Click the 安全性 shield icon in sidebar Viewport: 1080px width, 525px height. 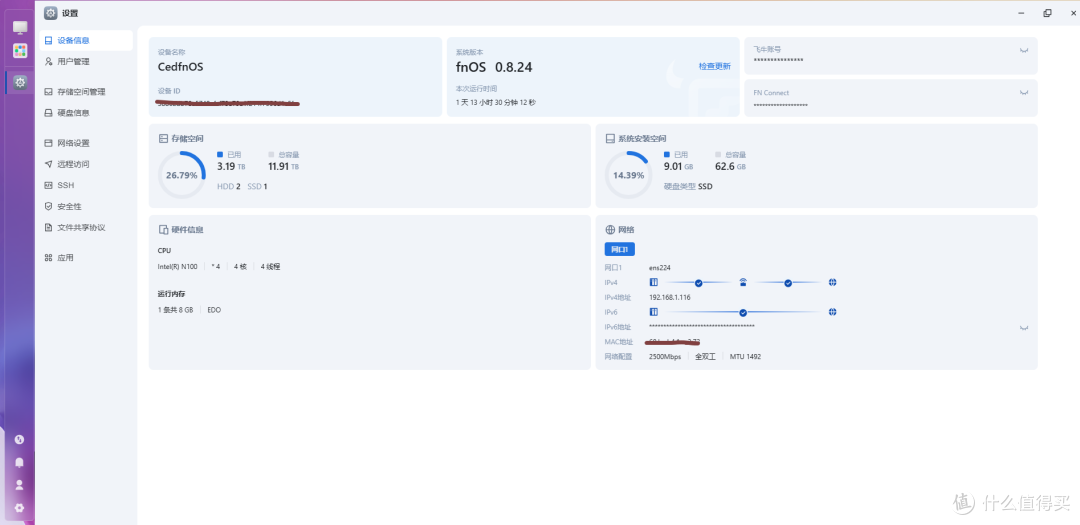tap(48, 206)
